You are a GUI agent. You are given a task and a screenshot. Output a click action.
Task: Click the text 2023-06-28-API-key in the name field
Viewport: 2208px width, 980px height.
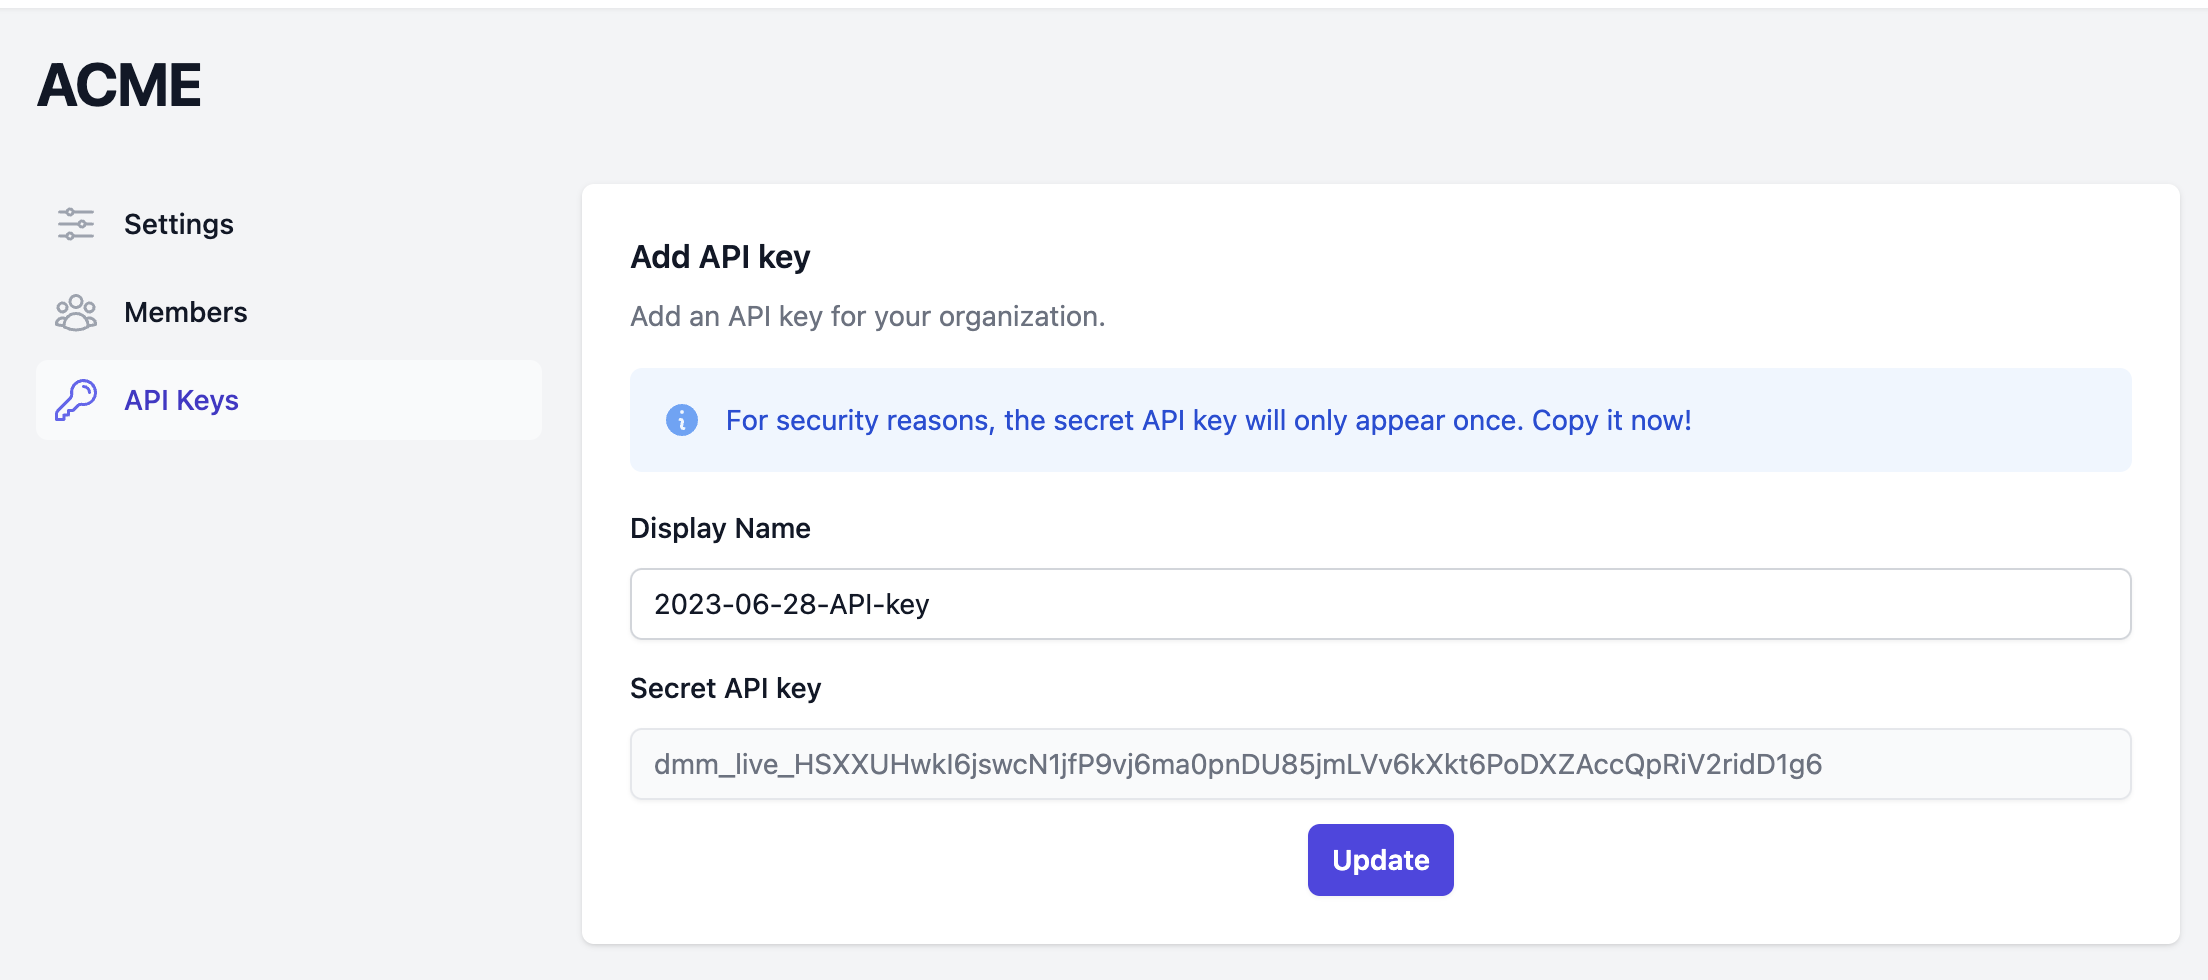791,604
